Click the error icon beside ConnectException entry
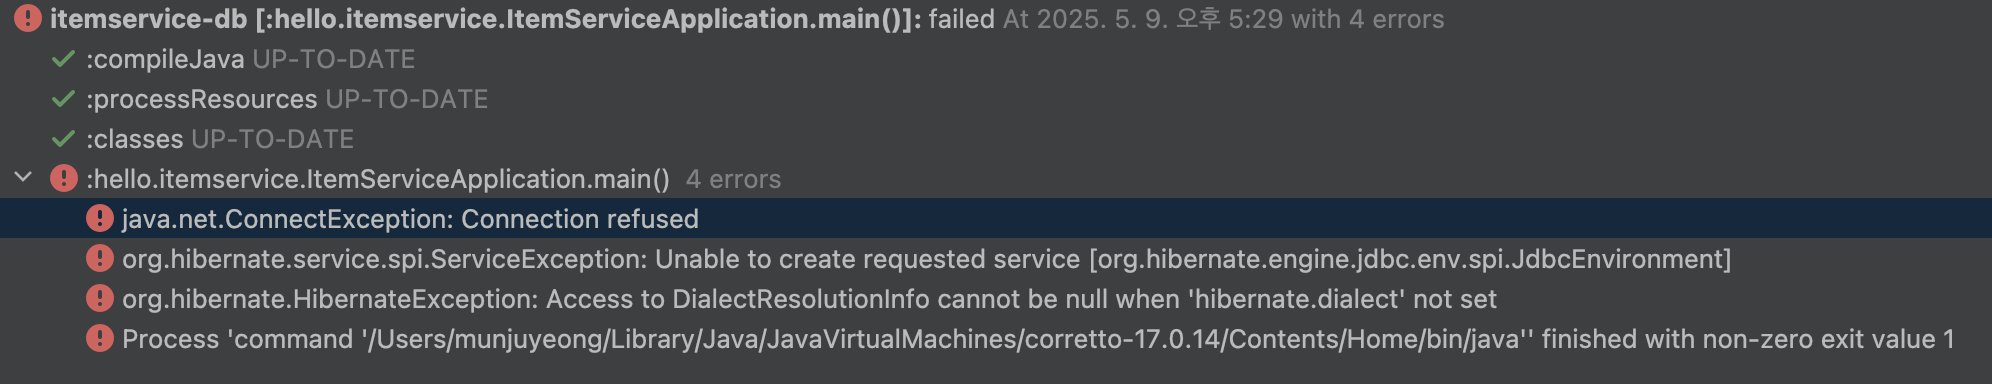This screenshot has width=1992, height=384. [x=100, y=218]
